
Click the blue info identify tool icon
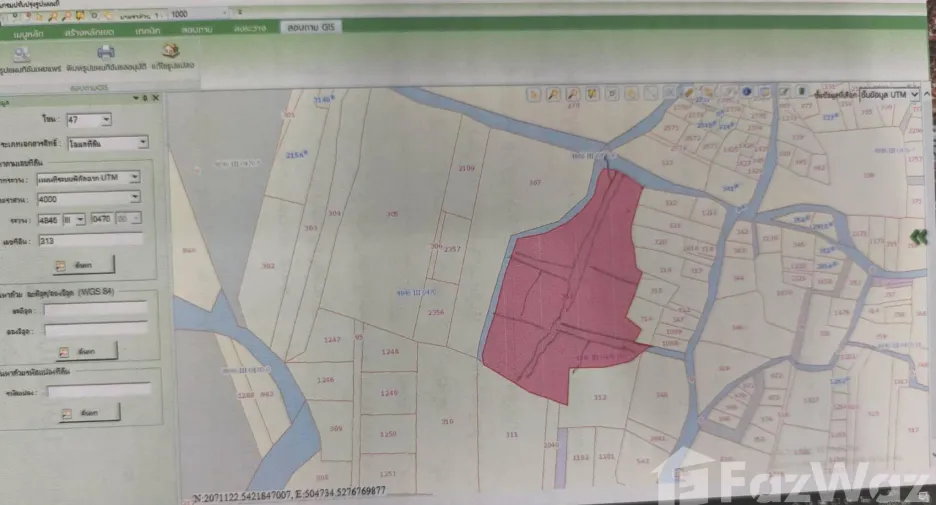click(746, 92)
